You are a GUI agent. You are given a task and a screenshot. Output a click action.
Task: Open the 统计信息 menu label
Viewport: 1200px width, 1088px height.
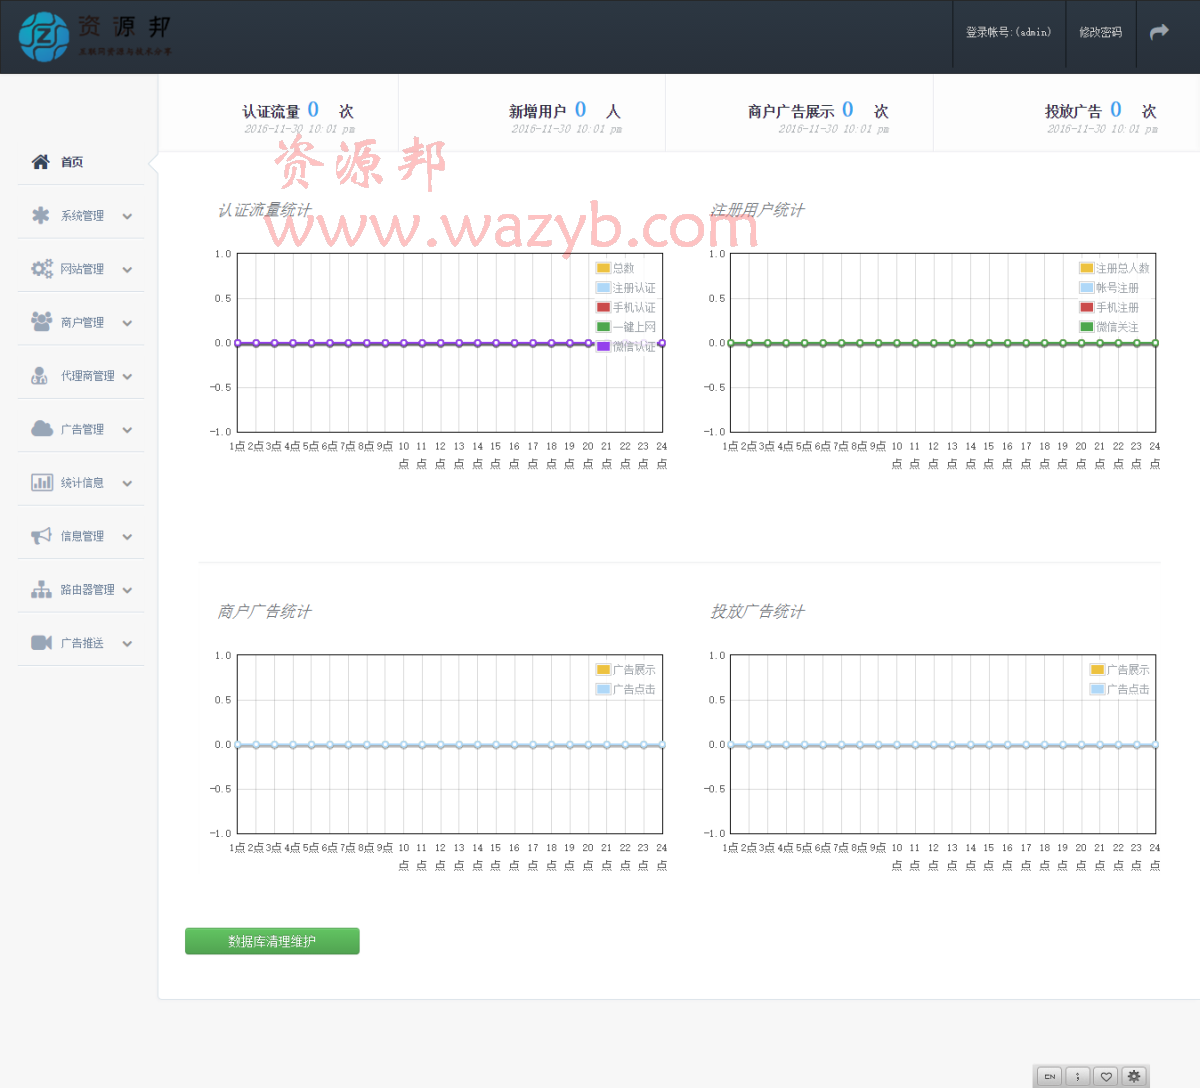pyautogui.click(x=82, y=483)
